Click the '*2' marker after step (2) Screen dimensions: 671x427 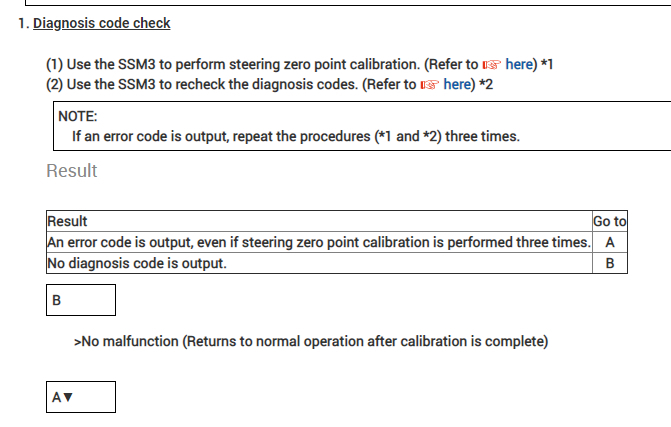(x=485, y=85)
